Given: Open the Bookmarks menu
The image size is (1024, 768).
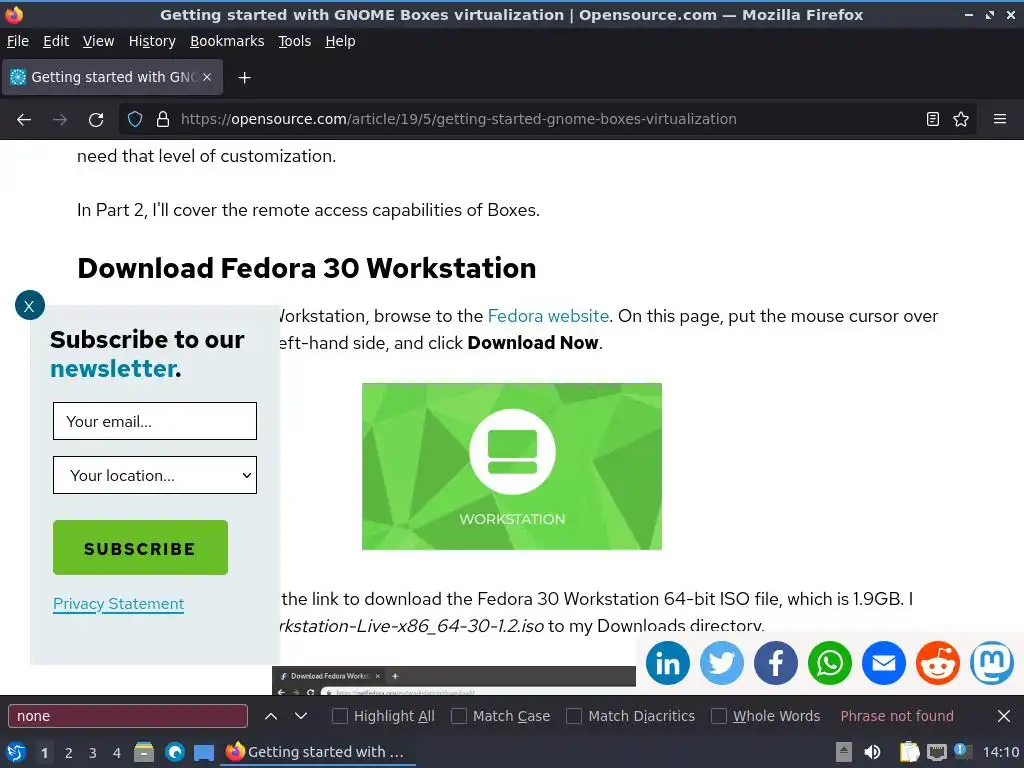Looking at the screenshot, I should (227, 41).
